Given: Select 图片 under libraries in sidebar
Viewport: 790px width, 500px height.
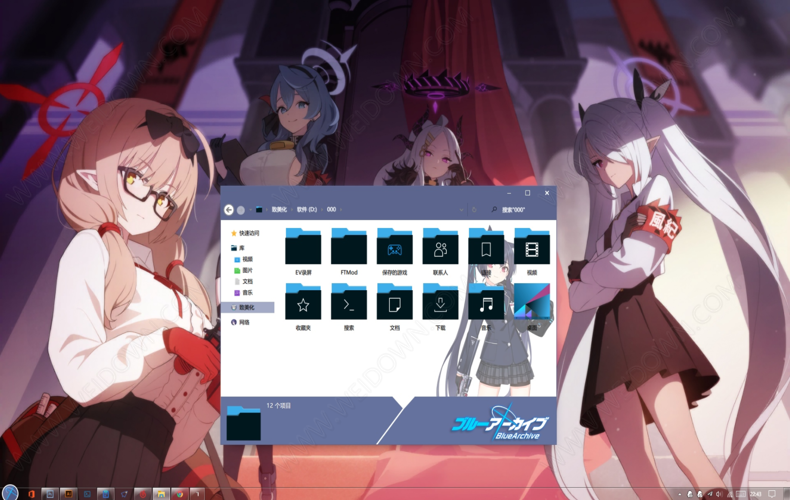Looking at the screenshot, I should (244, 270).
